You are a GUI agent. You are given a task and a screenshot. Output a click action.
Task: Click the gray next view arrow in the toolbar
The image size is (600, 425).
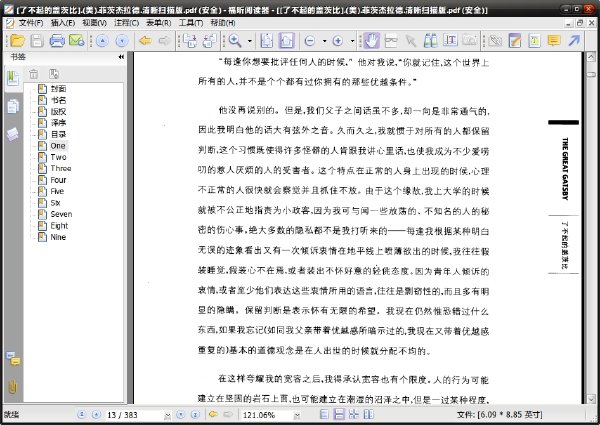tap(165, 40)
